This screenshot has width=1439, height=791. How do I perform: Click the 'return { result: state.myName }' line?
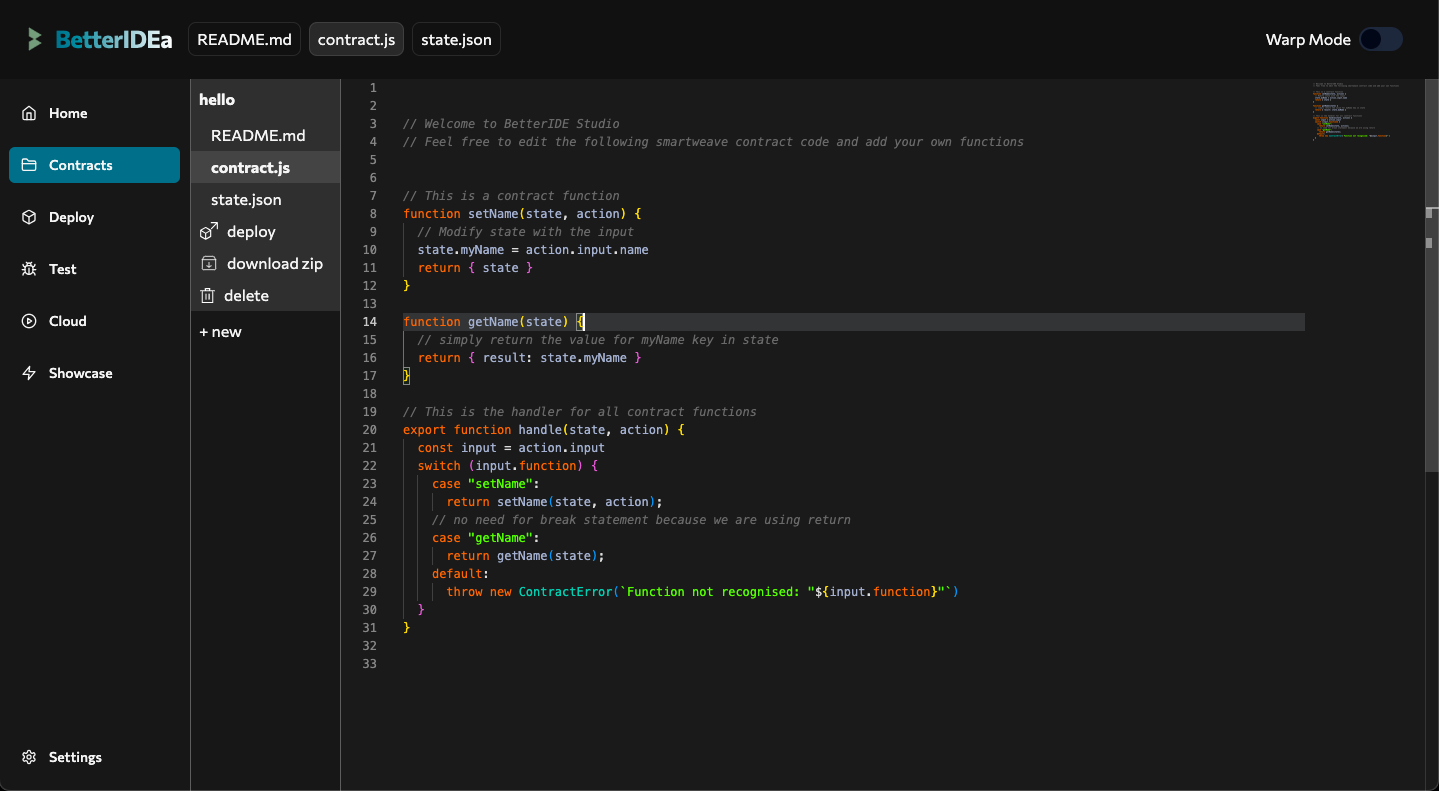click(x=529, y=358)
